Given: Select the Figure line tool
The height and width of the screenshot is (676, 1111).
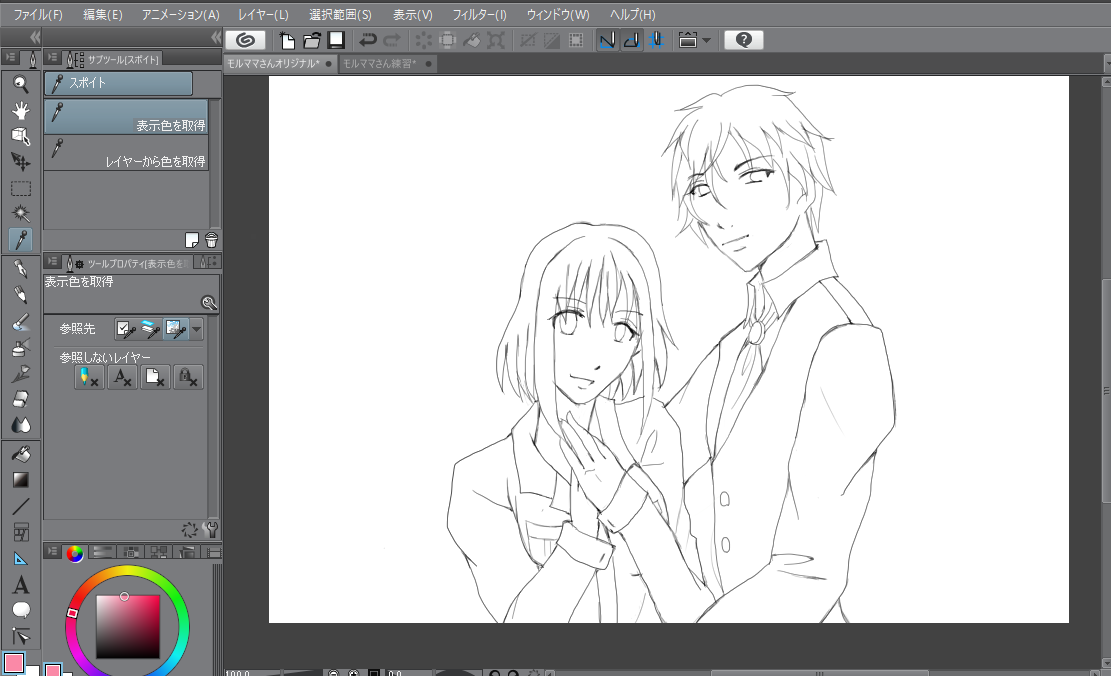Looking at the screenshot, I should (x=21, y=506).
